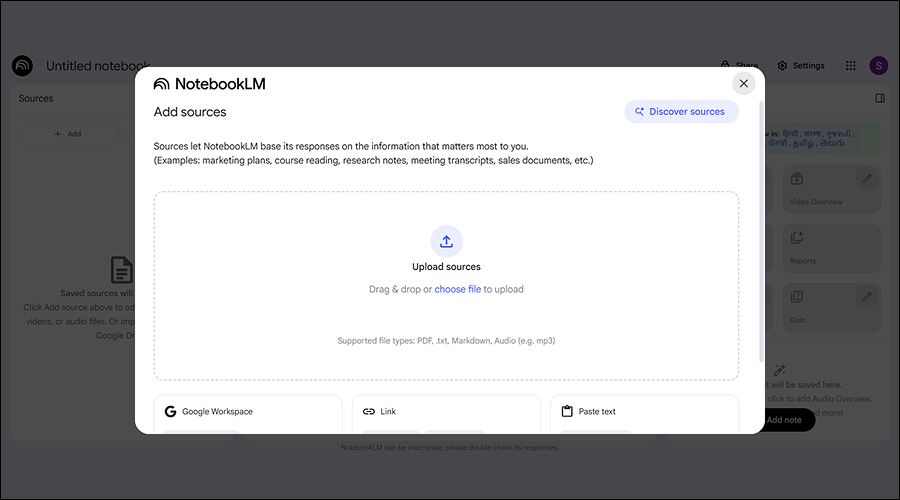Screen dimensions: 900x500
Task: Collapse the Studio side panel
Action: pyautogui.click(x=880, y=98)
